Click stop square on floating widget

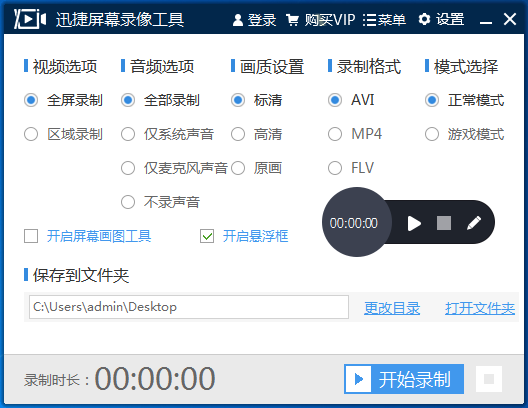click(x=444, y=223)
